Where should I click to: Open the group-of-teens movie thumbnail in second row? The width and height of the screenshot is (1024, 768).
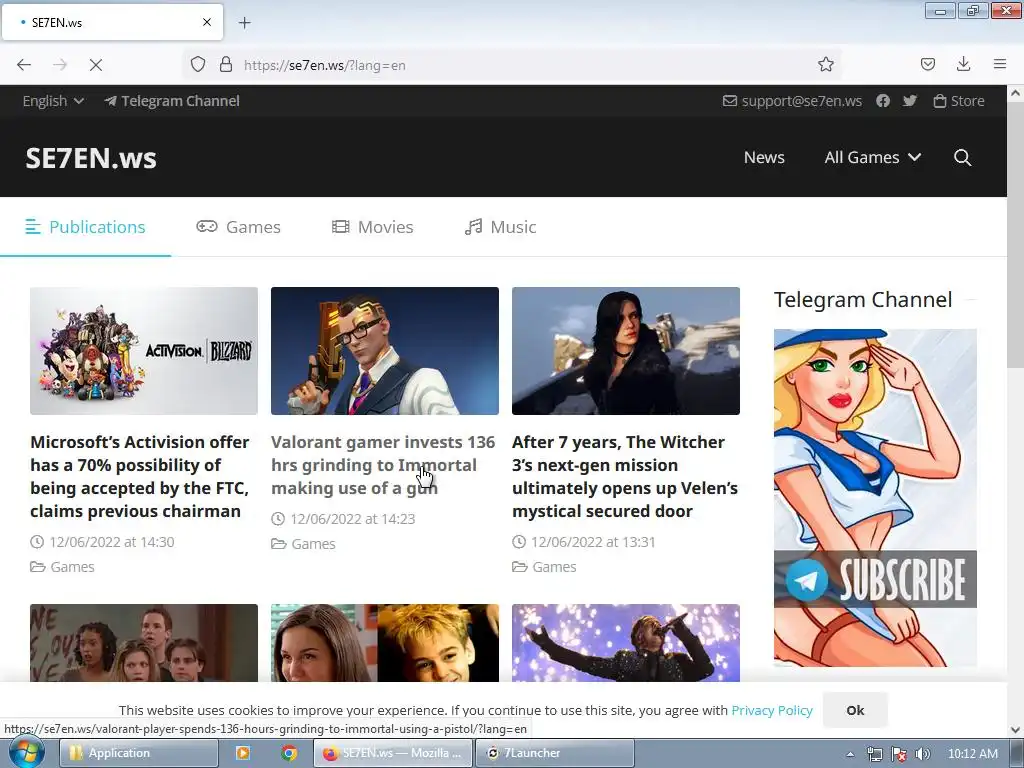tap(144, 643)
